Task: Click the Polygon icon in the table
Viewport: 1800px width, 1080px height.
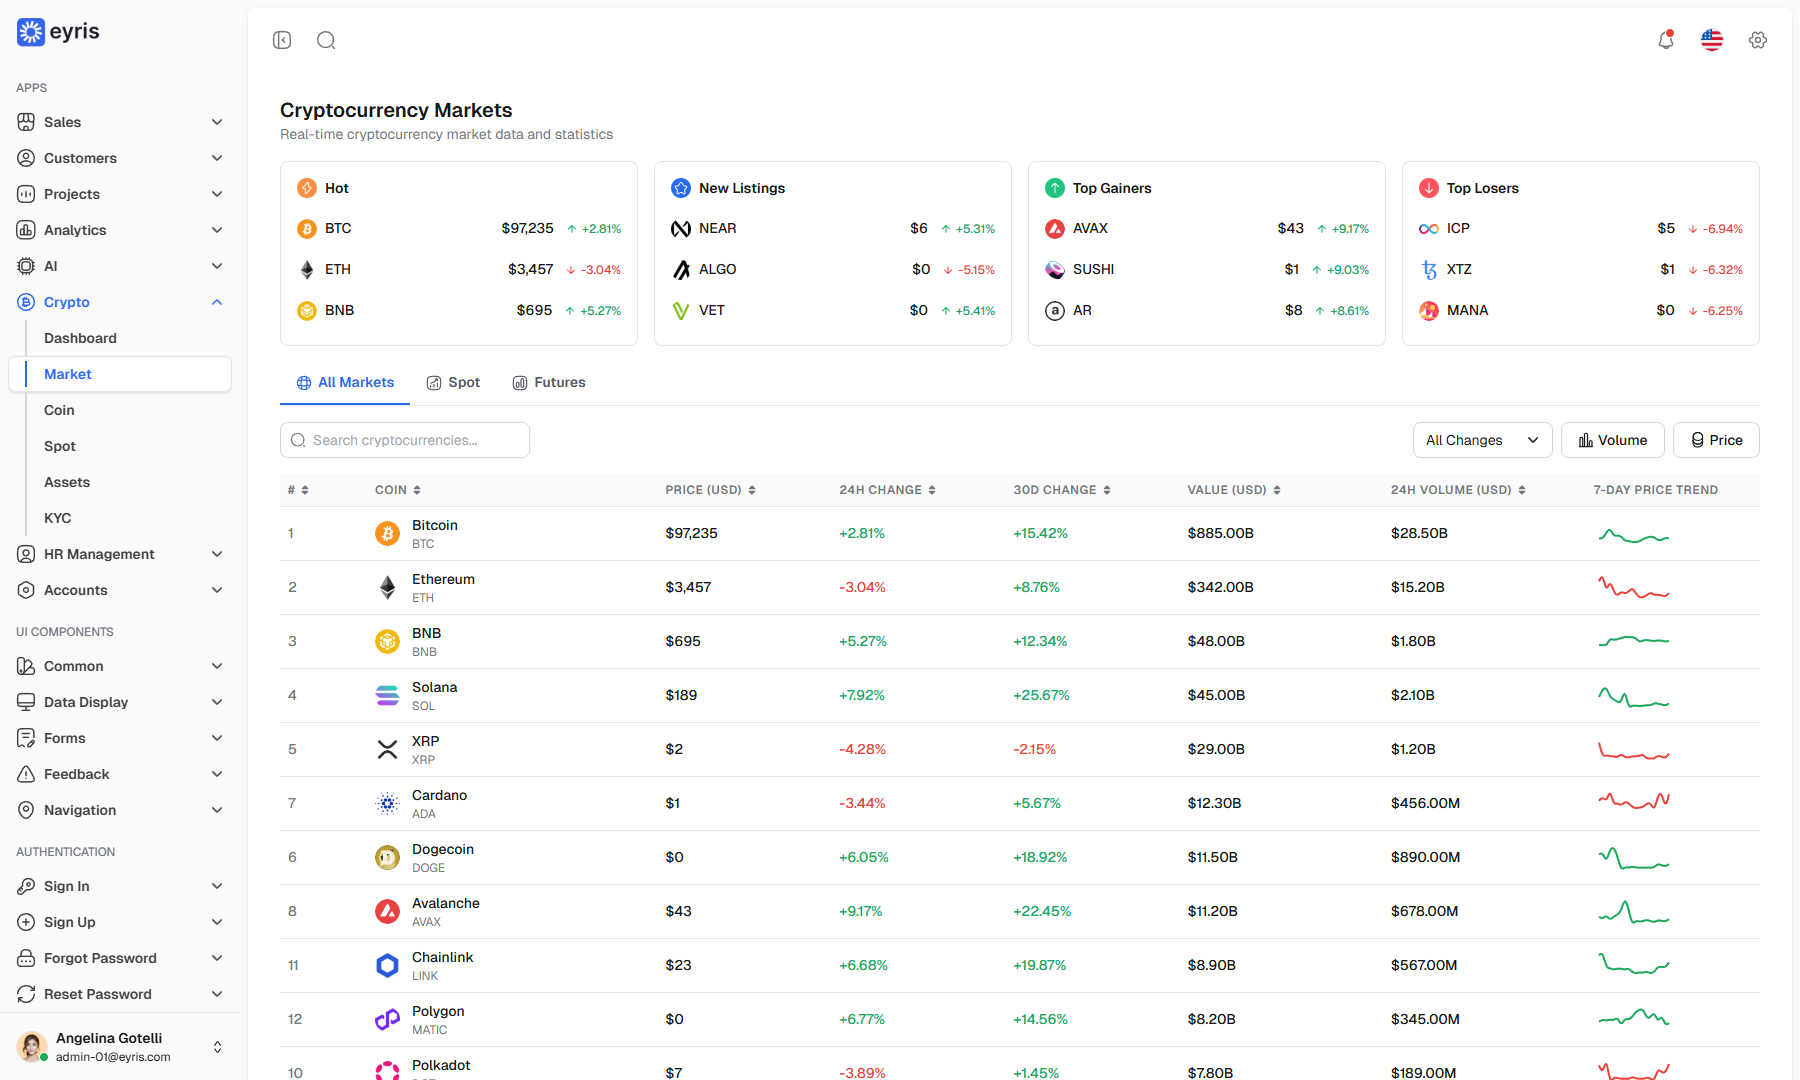Action: (x=387, y=1020)
